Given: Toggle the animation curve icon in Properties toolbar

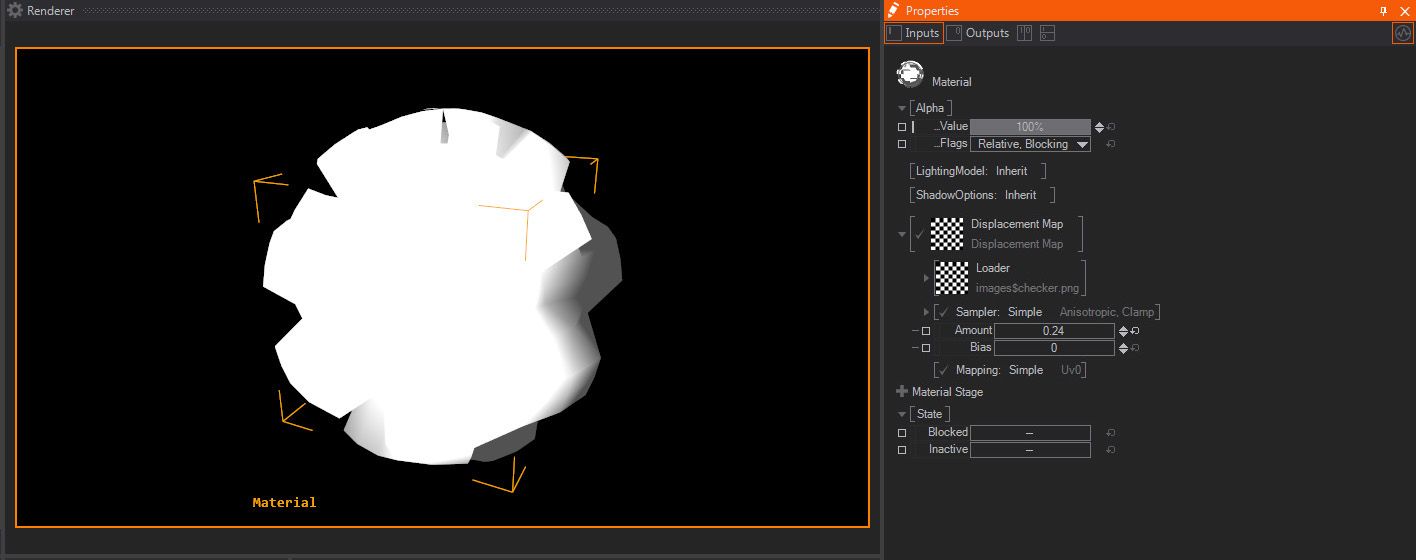Looking at the screenshot, I should click(1403, 33).
